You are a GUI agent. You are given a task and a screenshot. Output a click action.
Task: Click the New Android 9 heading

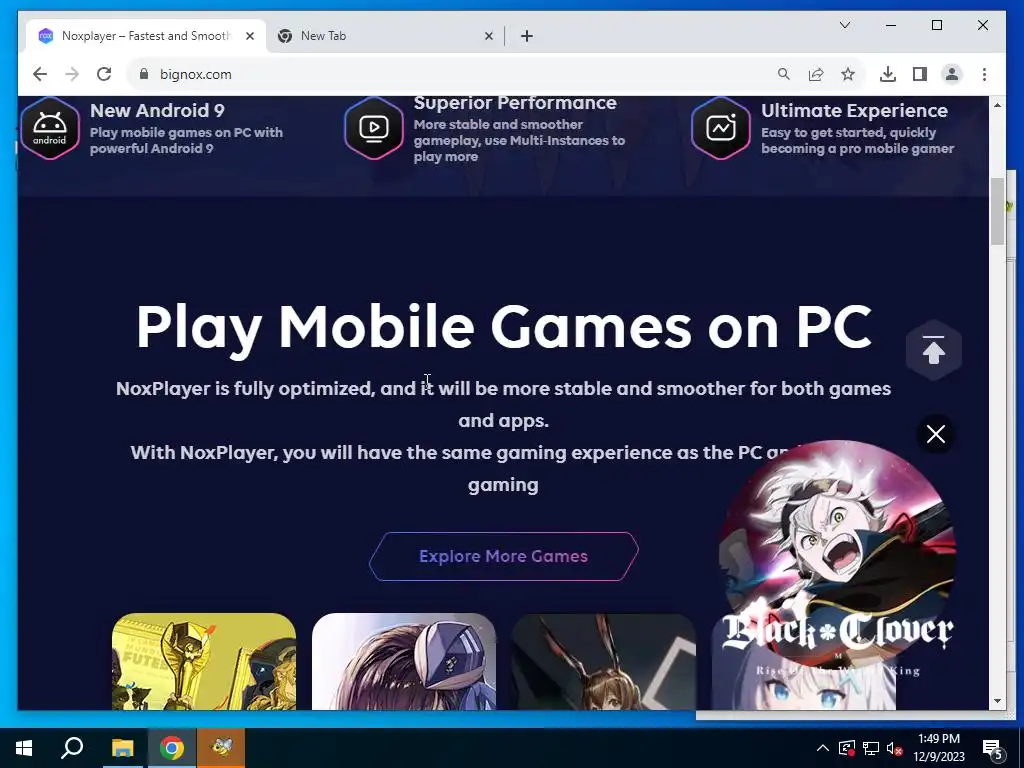(157, 110)
